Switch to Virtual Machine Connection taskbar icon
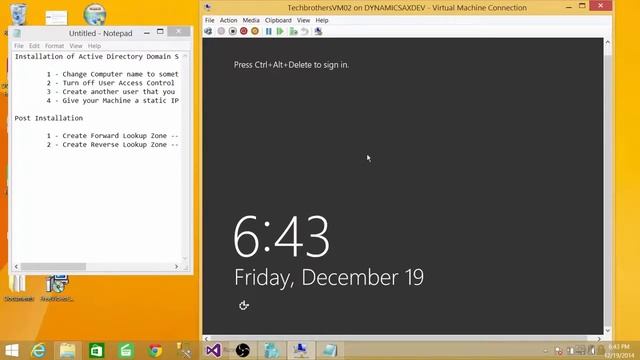This screenshot has height=360, width=640. (x=301, y=351)
